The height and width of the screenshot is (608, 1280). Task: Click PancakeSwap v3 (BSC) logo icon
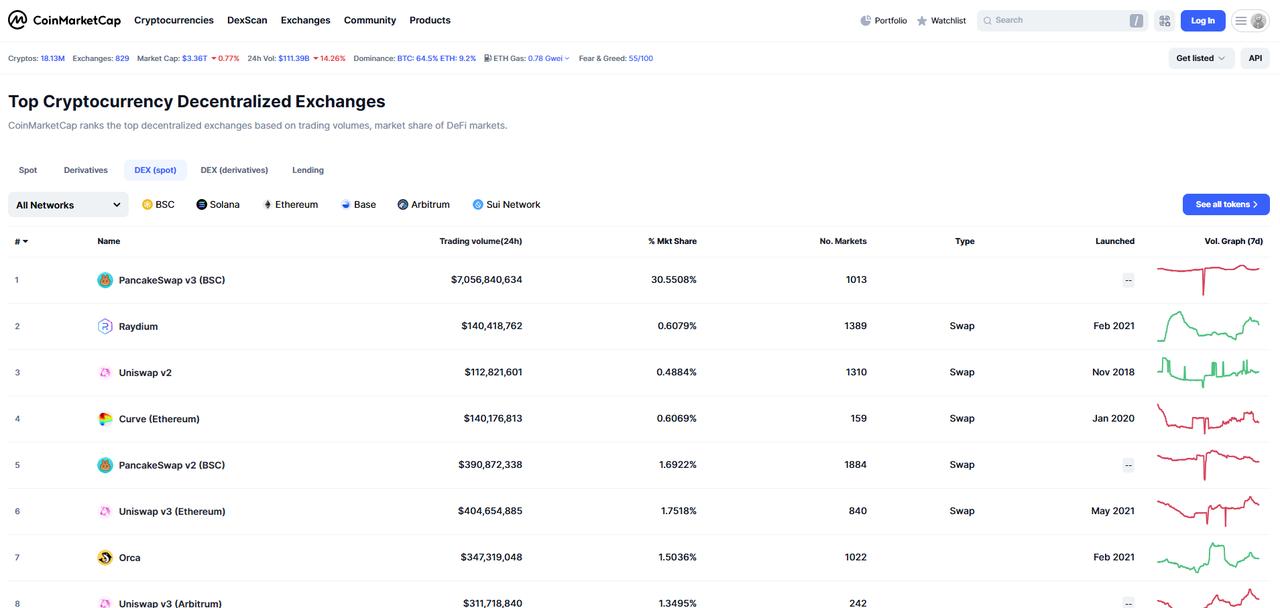point(105,280)
